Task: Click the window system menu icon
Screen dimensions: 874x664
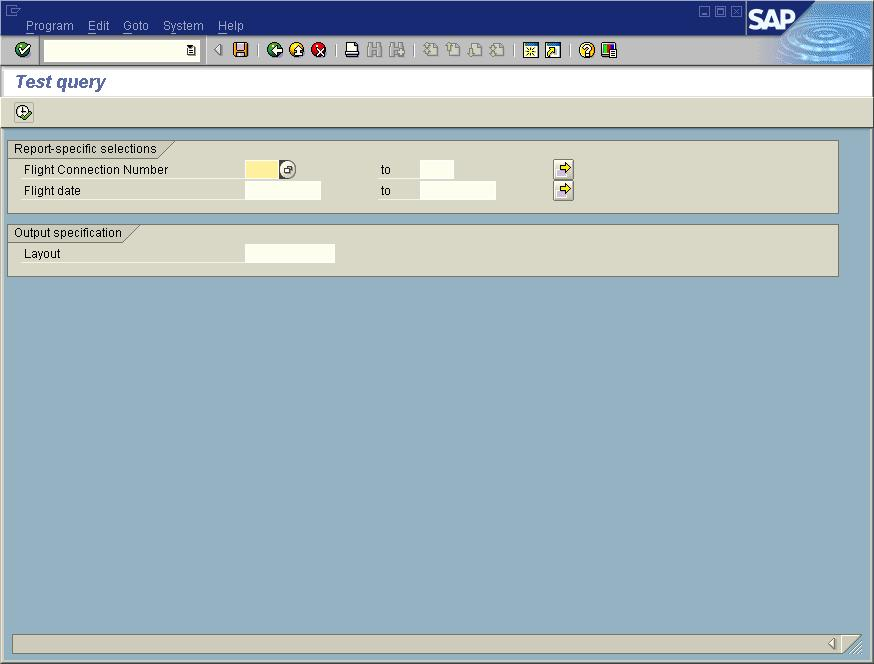Action: tap(13, 10)
